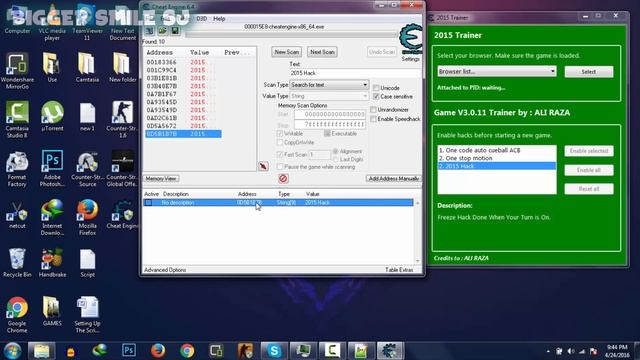Open the process list icon in Cheat Engine
The width and height of the screenshot is (640, 360).
[149, 31]
